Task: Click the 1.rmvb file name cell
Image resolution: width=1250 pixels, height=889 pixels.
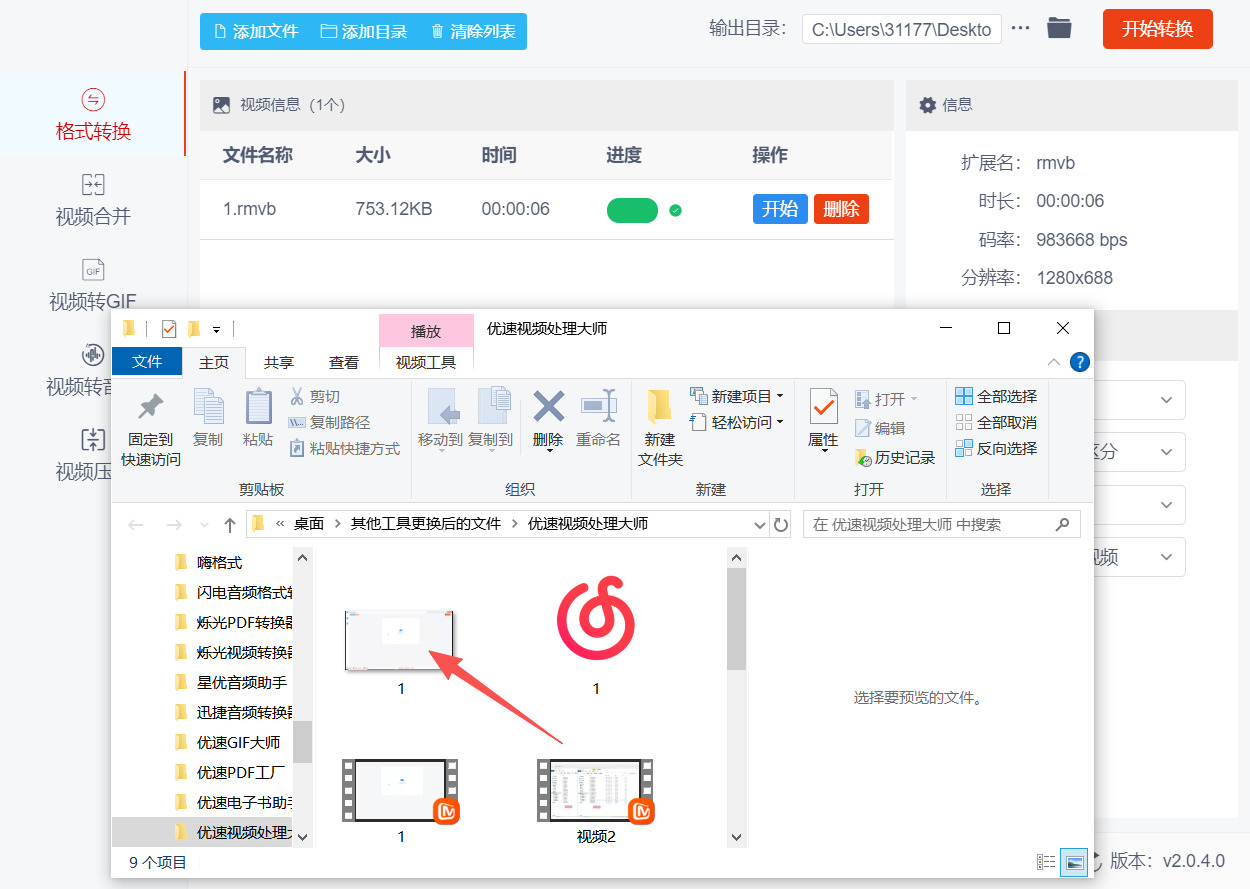Action: pos(249,209)
